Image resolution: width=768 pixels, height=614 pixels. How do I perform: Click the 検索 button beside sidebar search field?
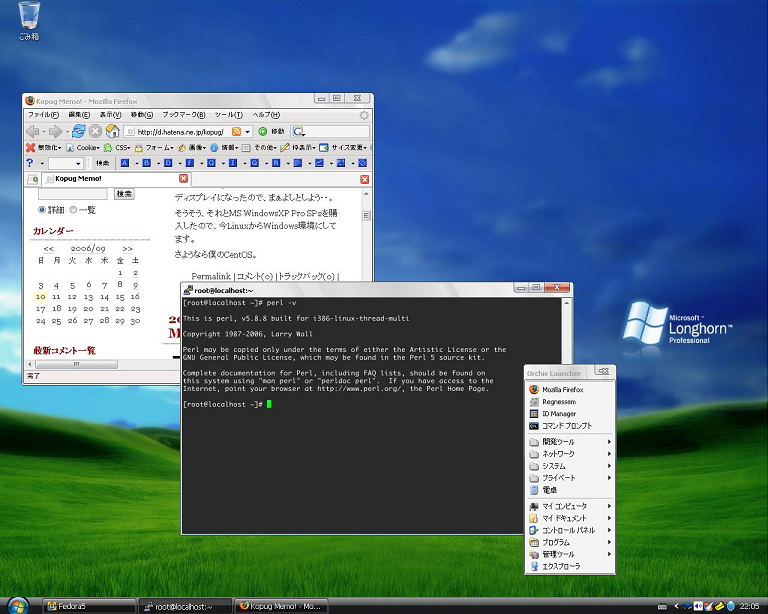pyautogui.click(x=124, y=194)
